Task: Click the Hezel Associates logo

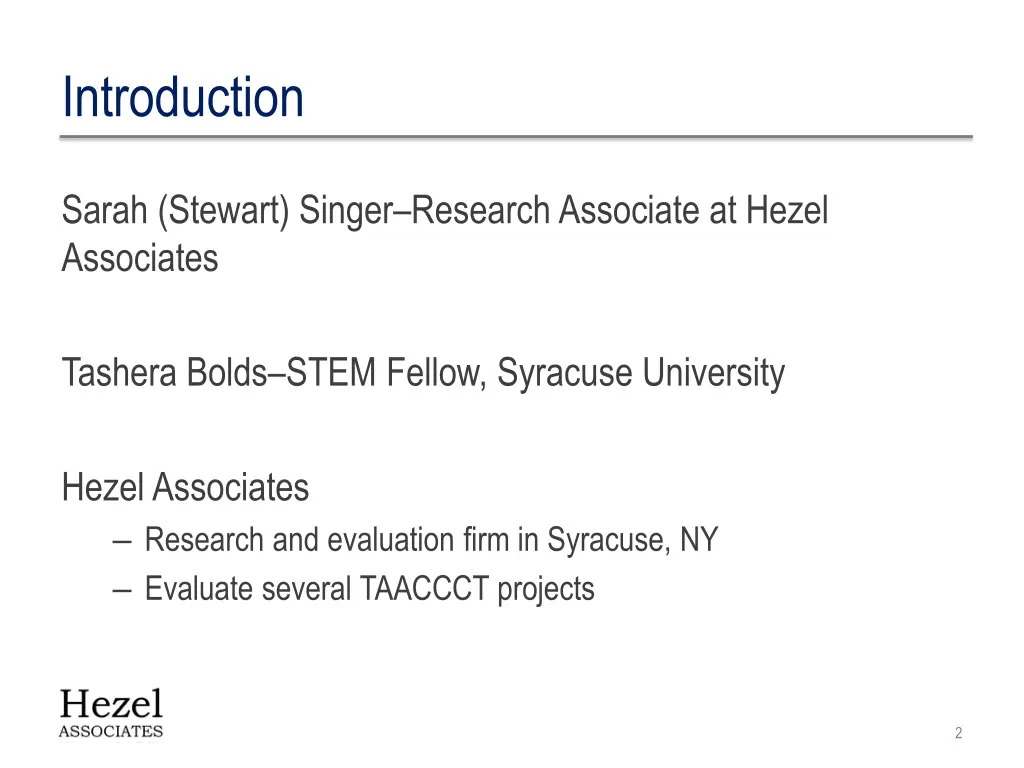Action: (111, 713)
